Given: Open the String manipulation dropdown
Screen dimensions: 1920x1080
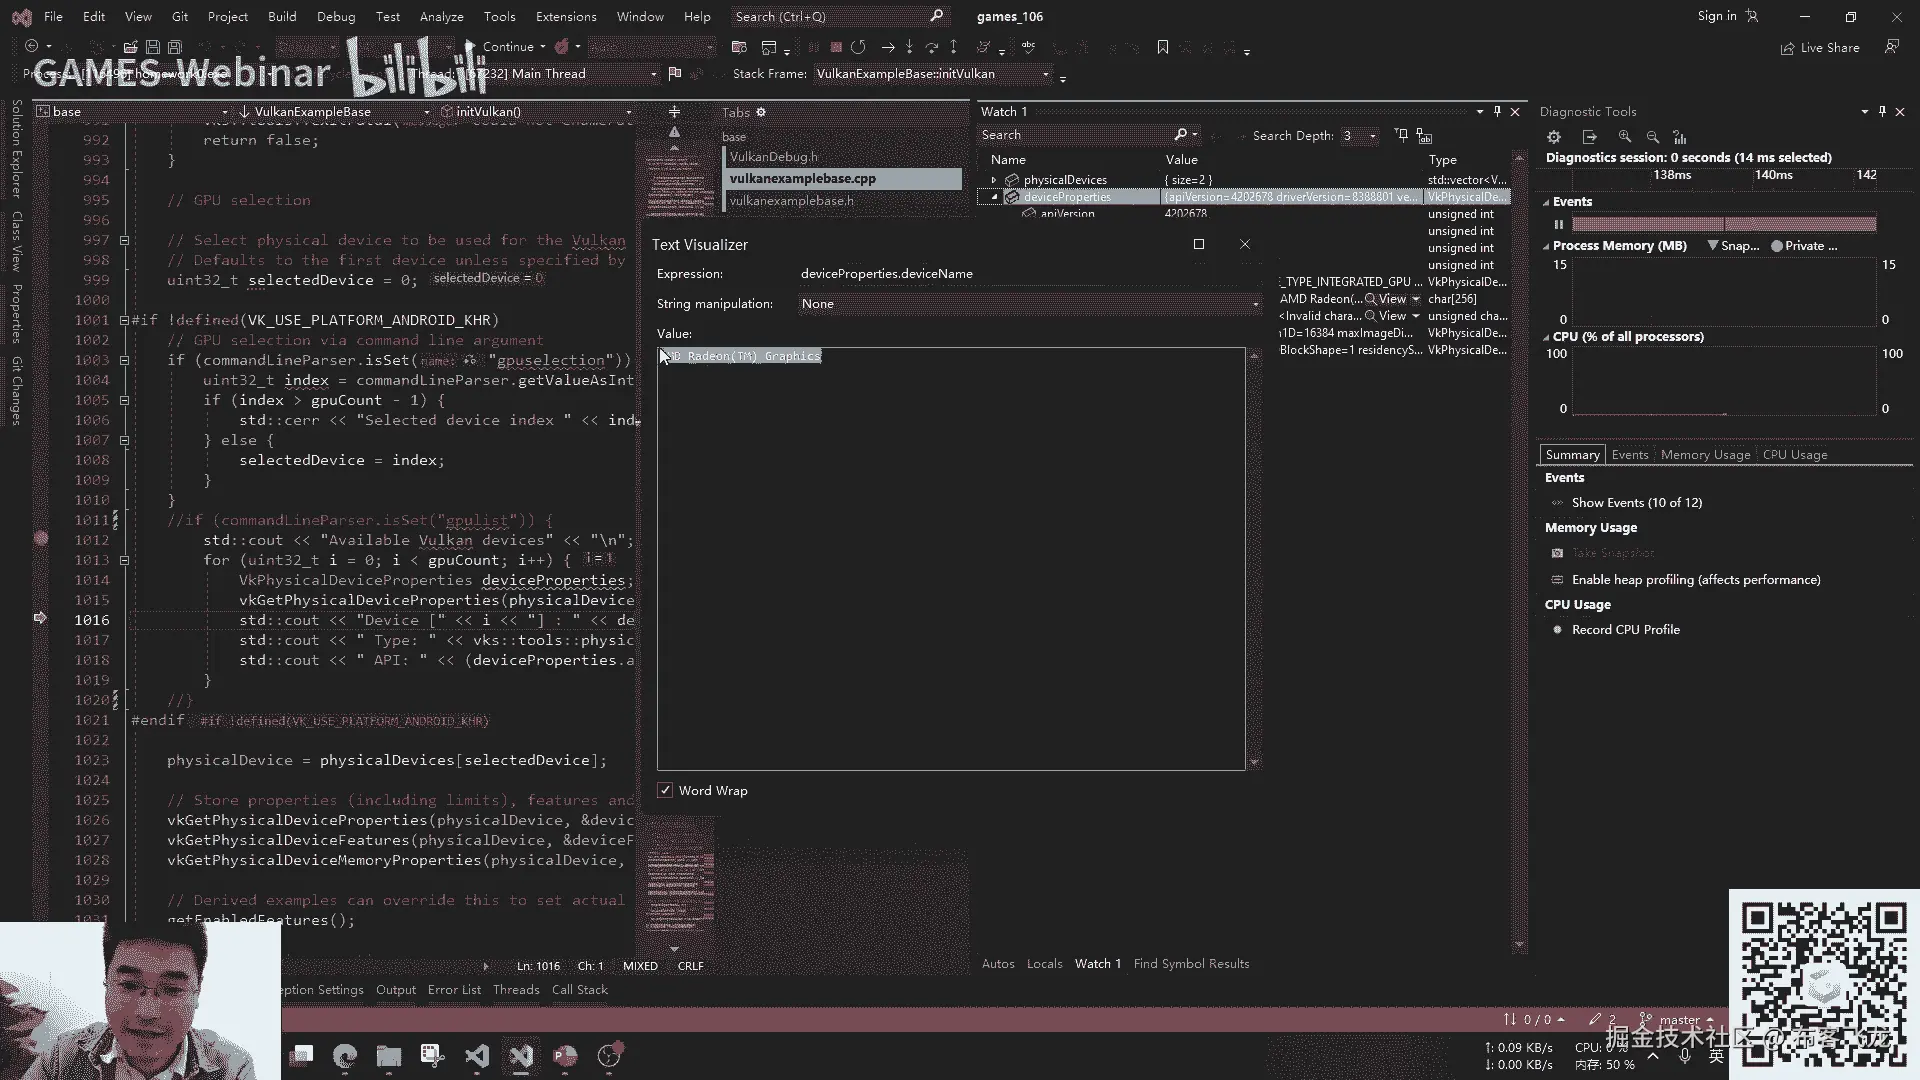Looking at the screenshot, I should [1028, 304].
